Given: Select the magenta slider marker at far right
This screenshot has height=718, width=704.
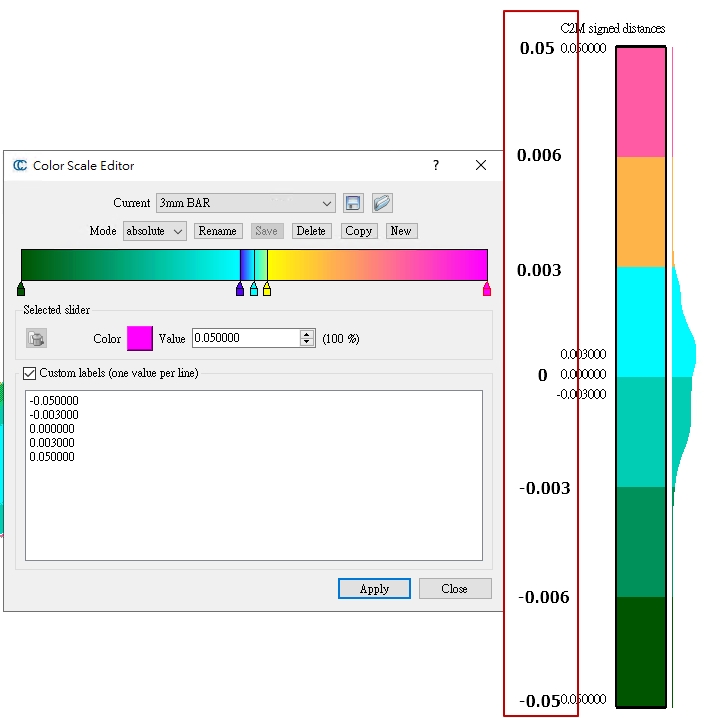Looking at the screenshot, I should 487,290.
